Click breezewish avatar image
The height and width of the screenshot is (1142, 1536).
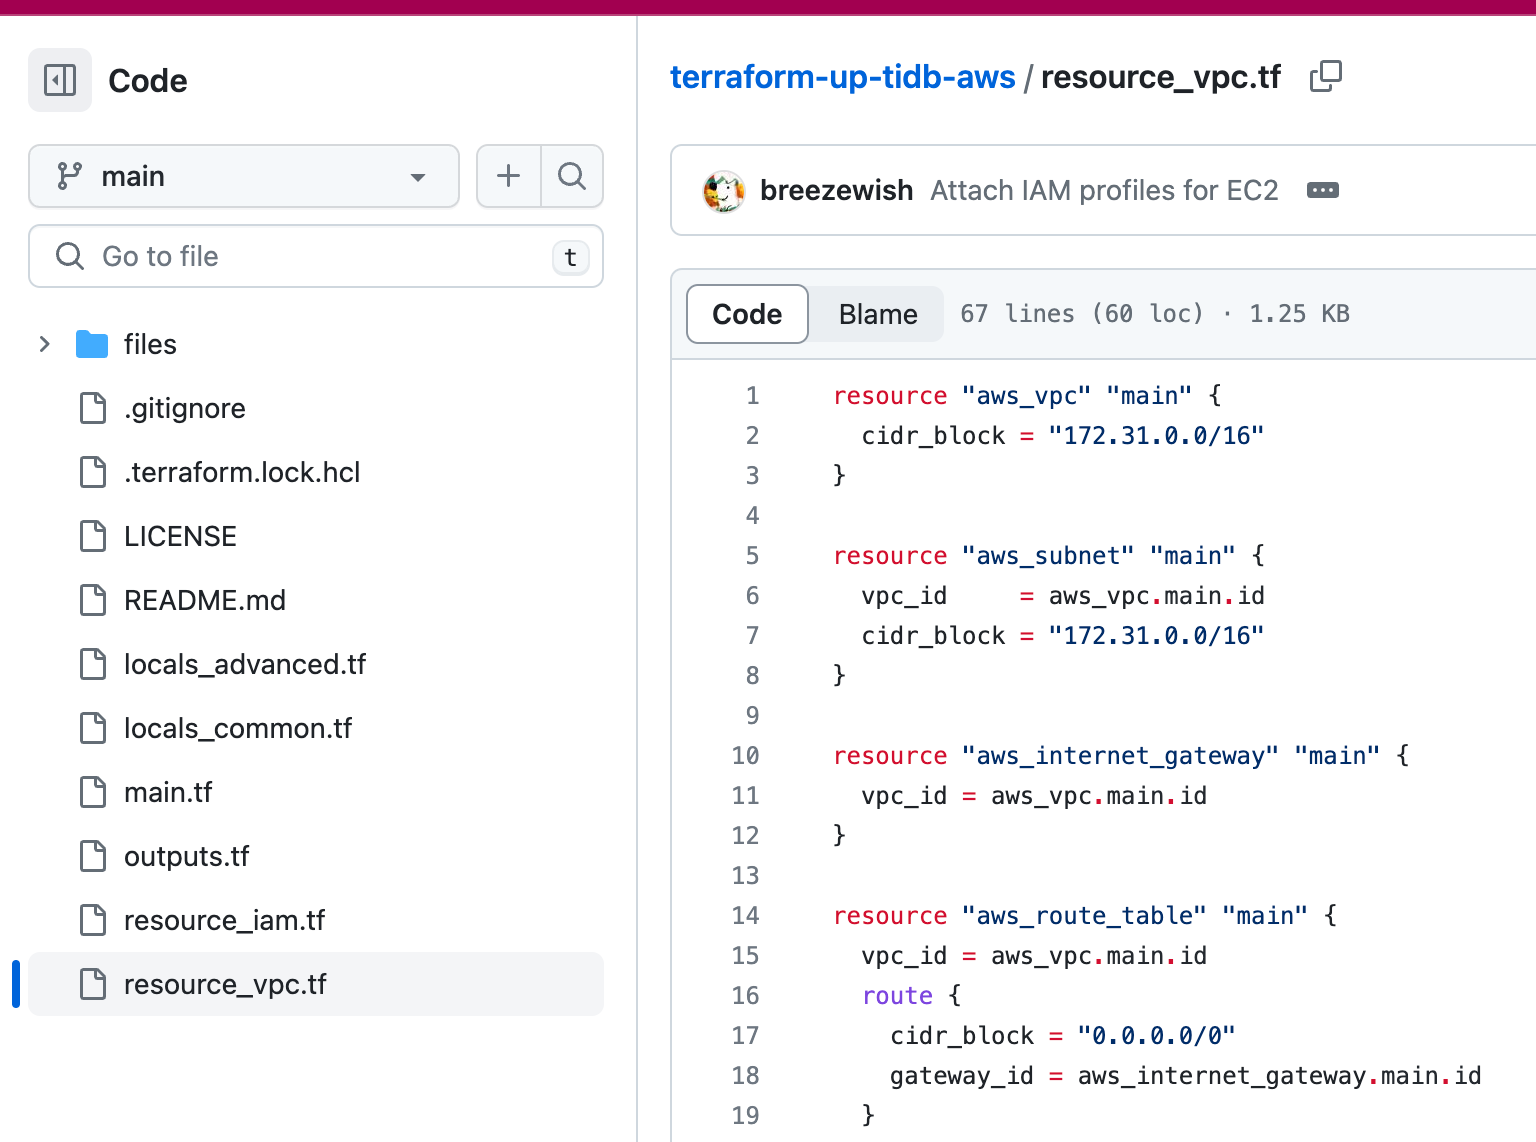tap(724, 191)
